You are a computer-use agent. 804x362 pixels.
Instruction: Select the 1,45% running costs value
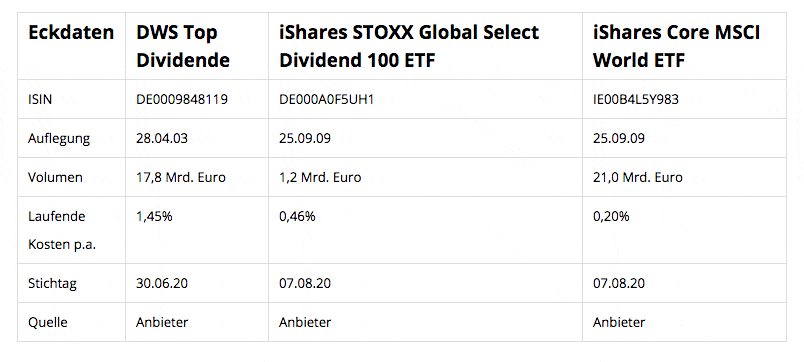154,216
